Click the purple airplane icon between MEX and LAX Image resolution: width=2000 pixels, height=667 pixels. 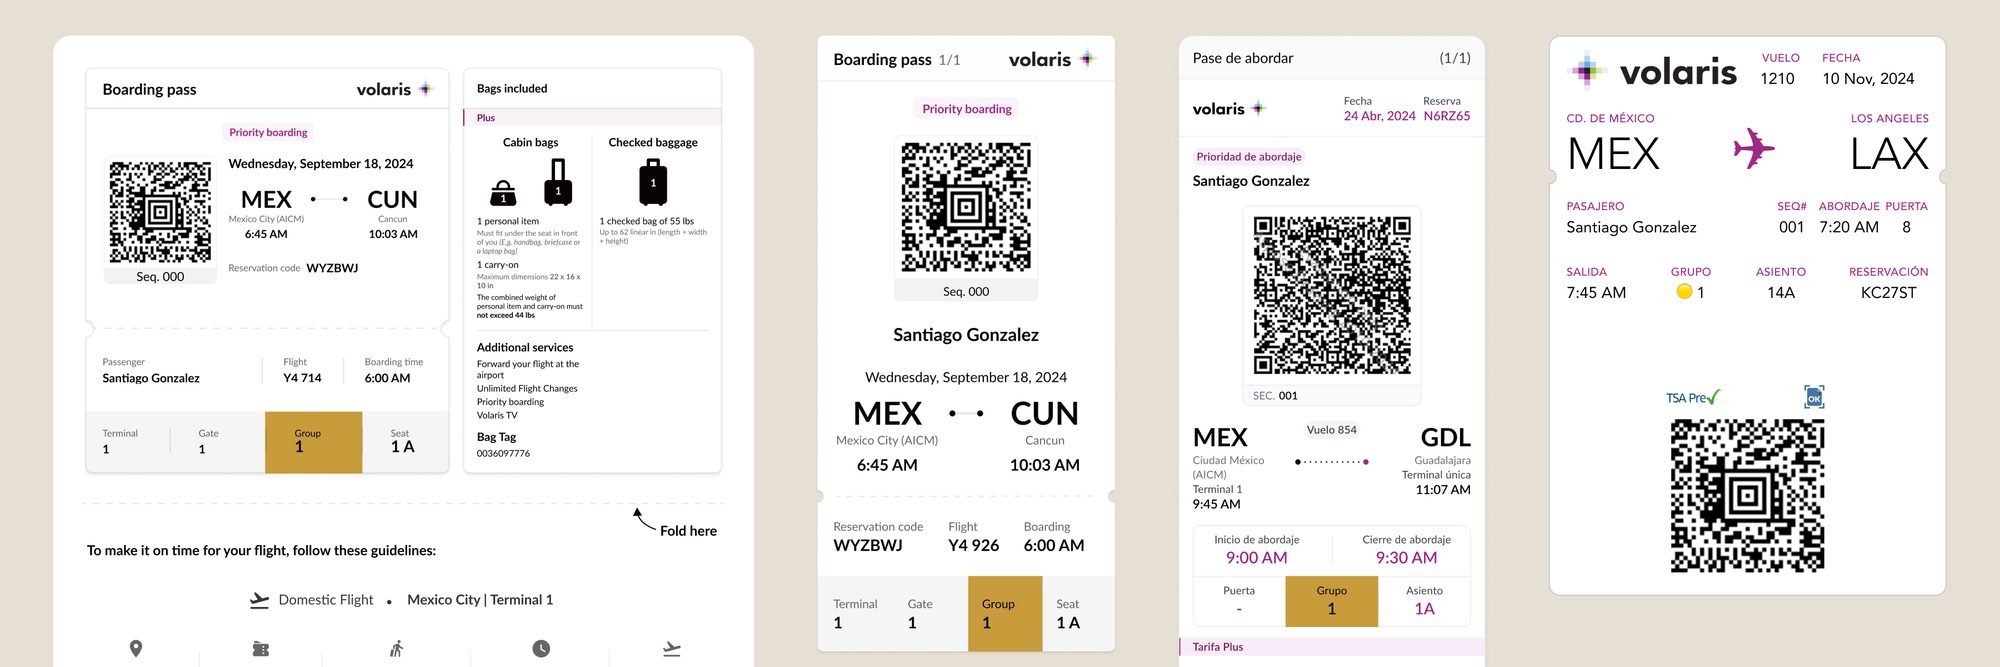1754,148
